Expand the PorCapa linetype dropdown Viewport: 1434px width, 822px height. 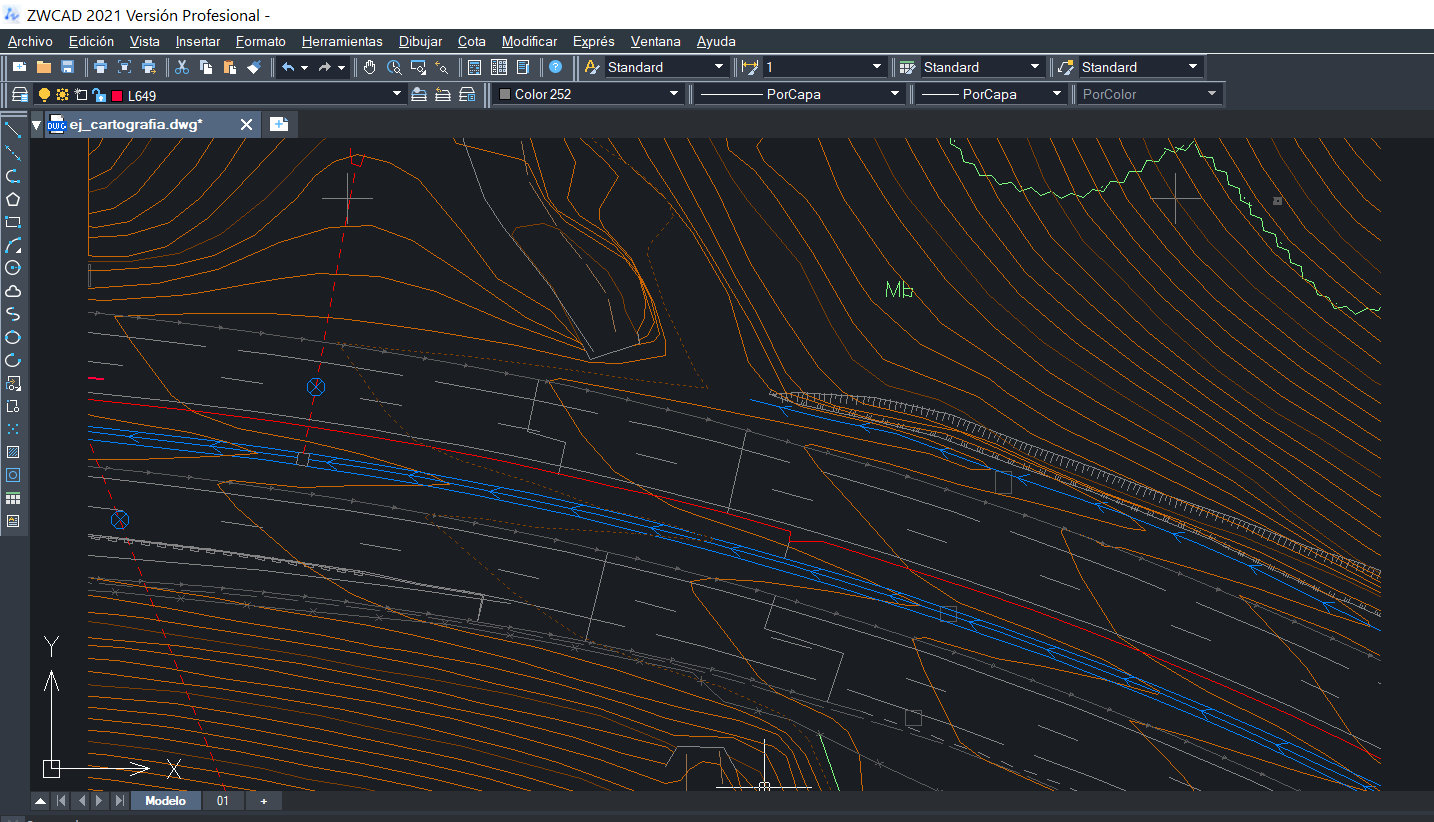(x=895, y=94)
